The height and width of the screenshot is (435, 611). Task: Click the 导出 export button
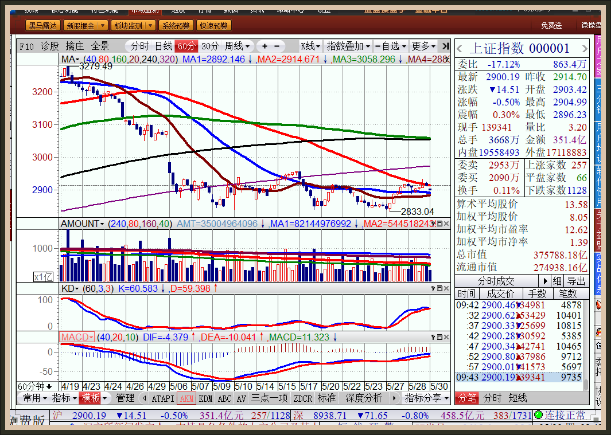(x=576, y=281)
